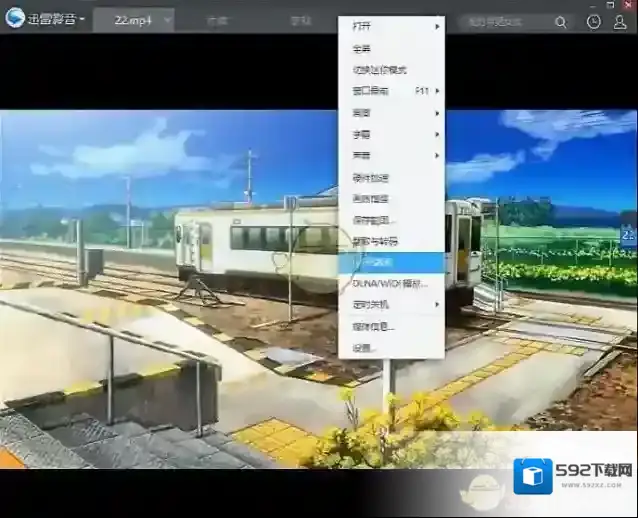638x518 pixels.
Task: Open the dropdown arrow beside 迅雷影音
Action: click(x=82, y=20)
